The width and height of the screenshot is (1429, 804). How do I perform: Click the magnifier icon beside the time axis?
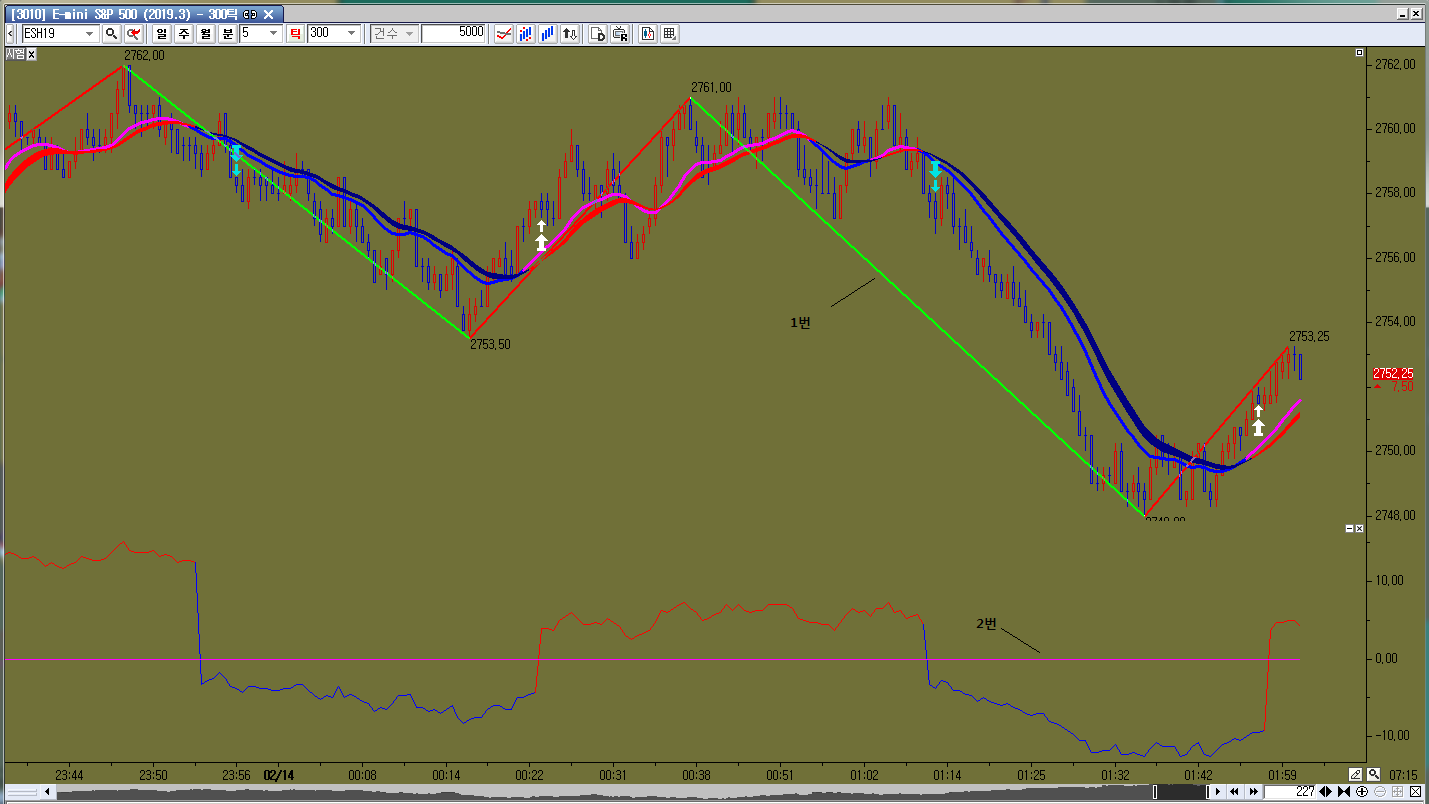pyautogui.click(x=1374, y=774)
